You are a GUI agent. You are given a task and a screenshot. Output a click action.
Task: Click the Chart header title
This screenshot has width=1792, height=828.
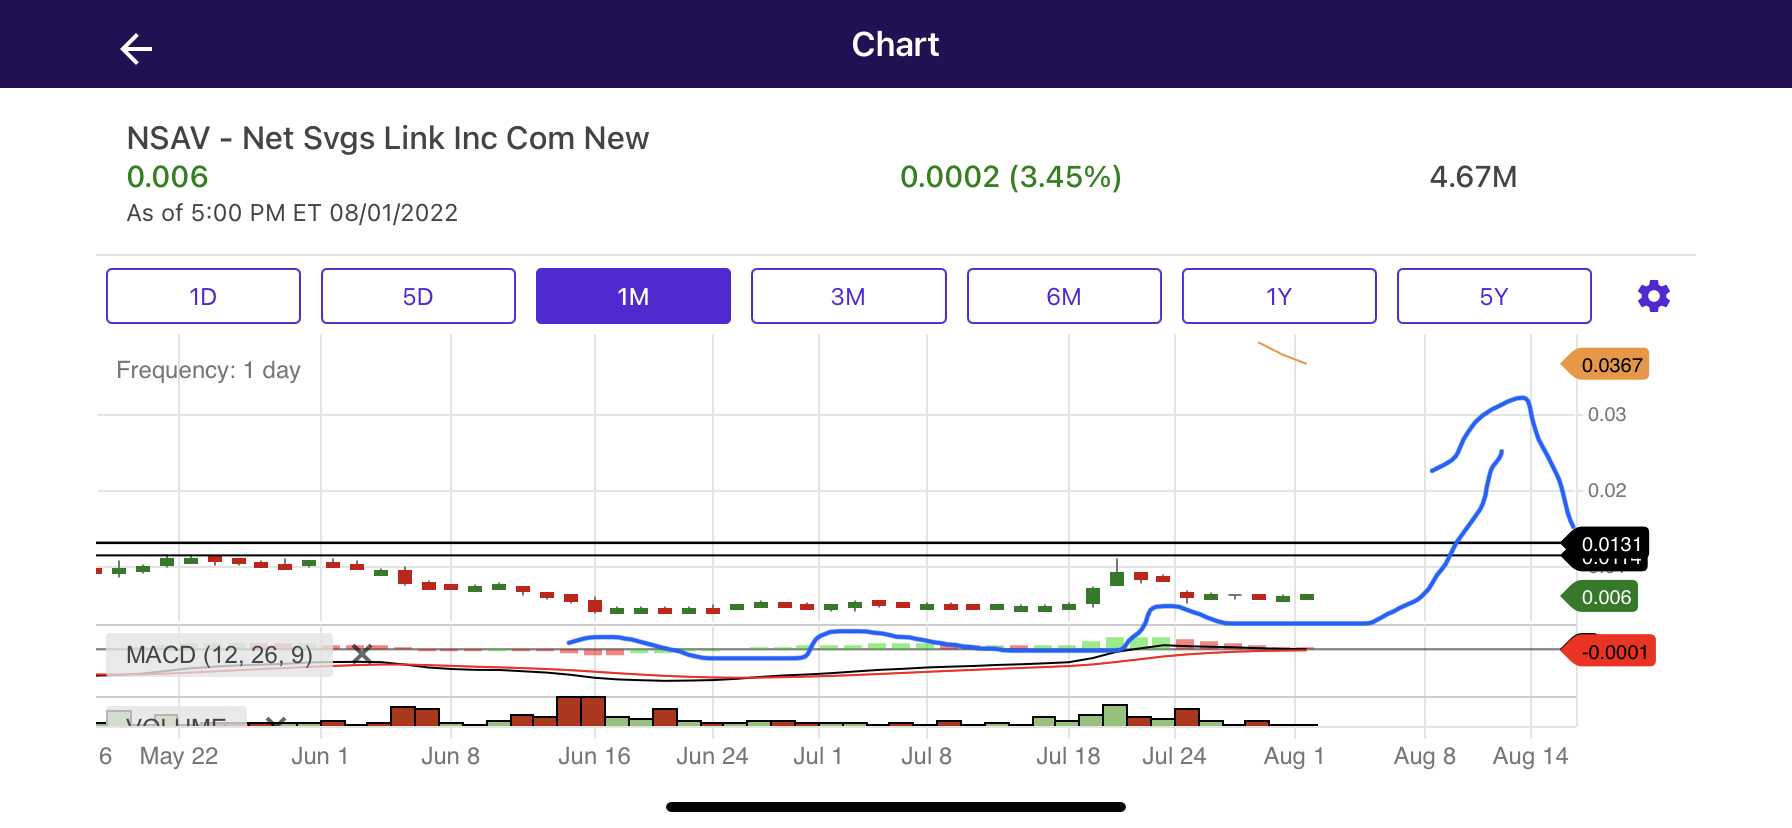[895, 45]
